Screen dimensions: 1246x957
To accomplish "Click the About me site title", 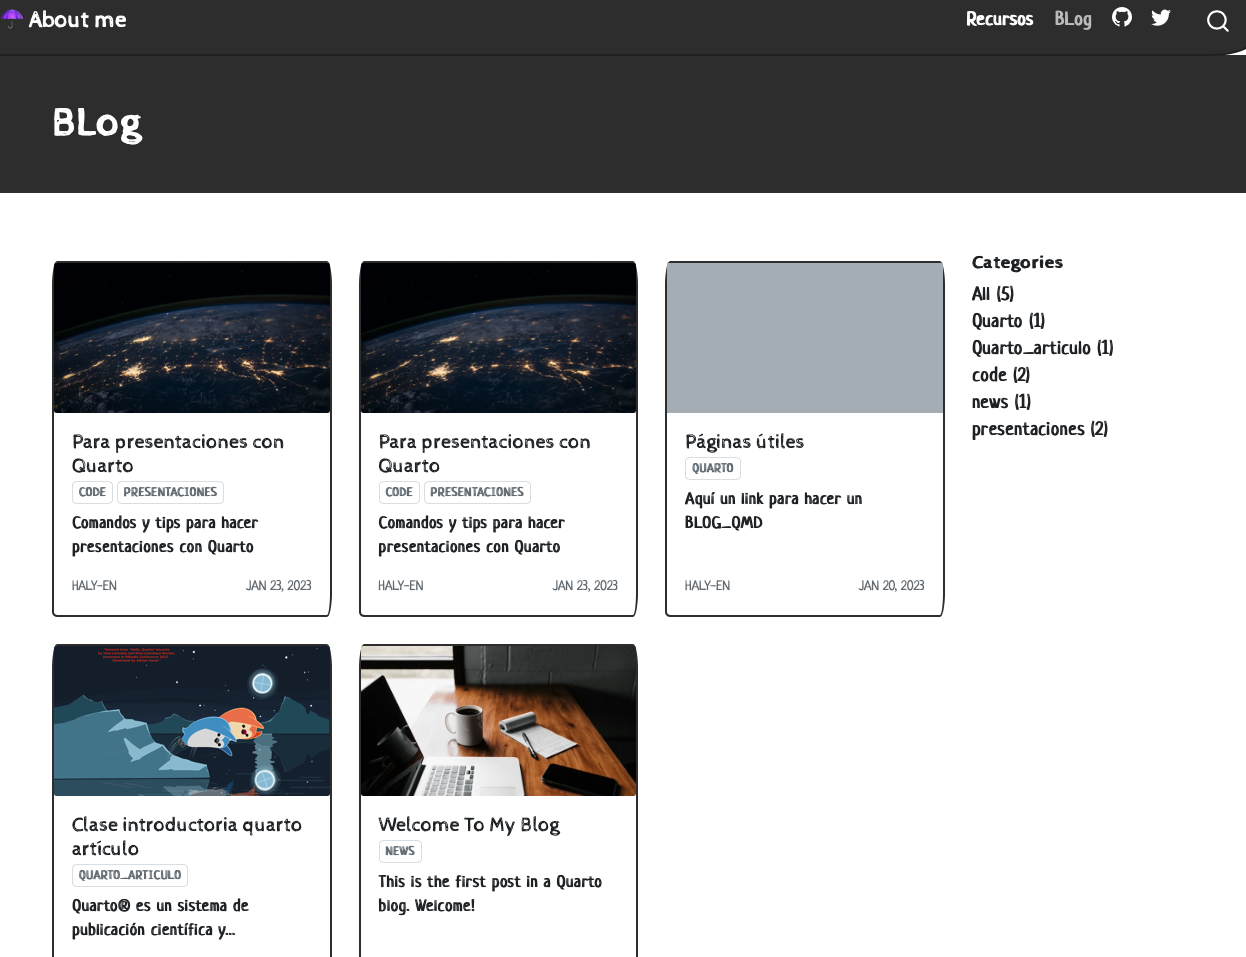I will pyautogui.click(x=78, y=20).
